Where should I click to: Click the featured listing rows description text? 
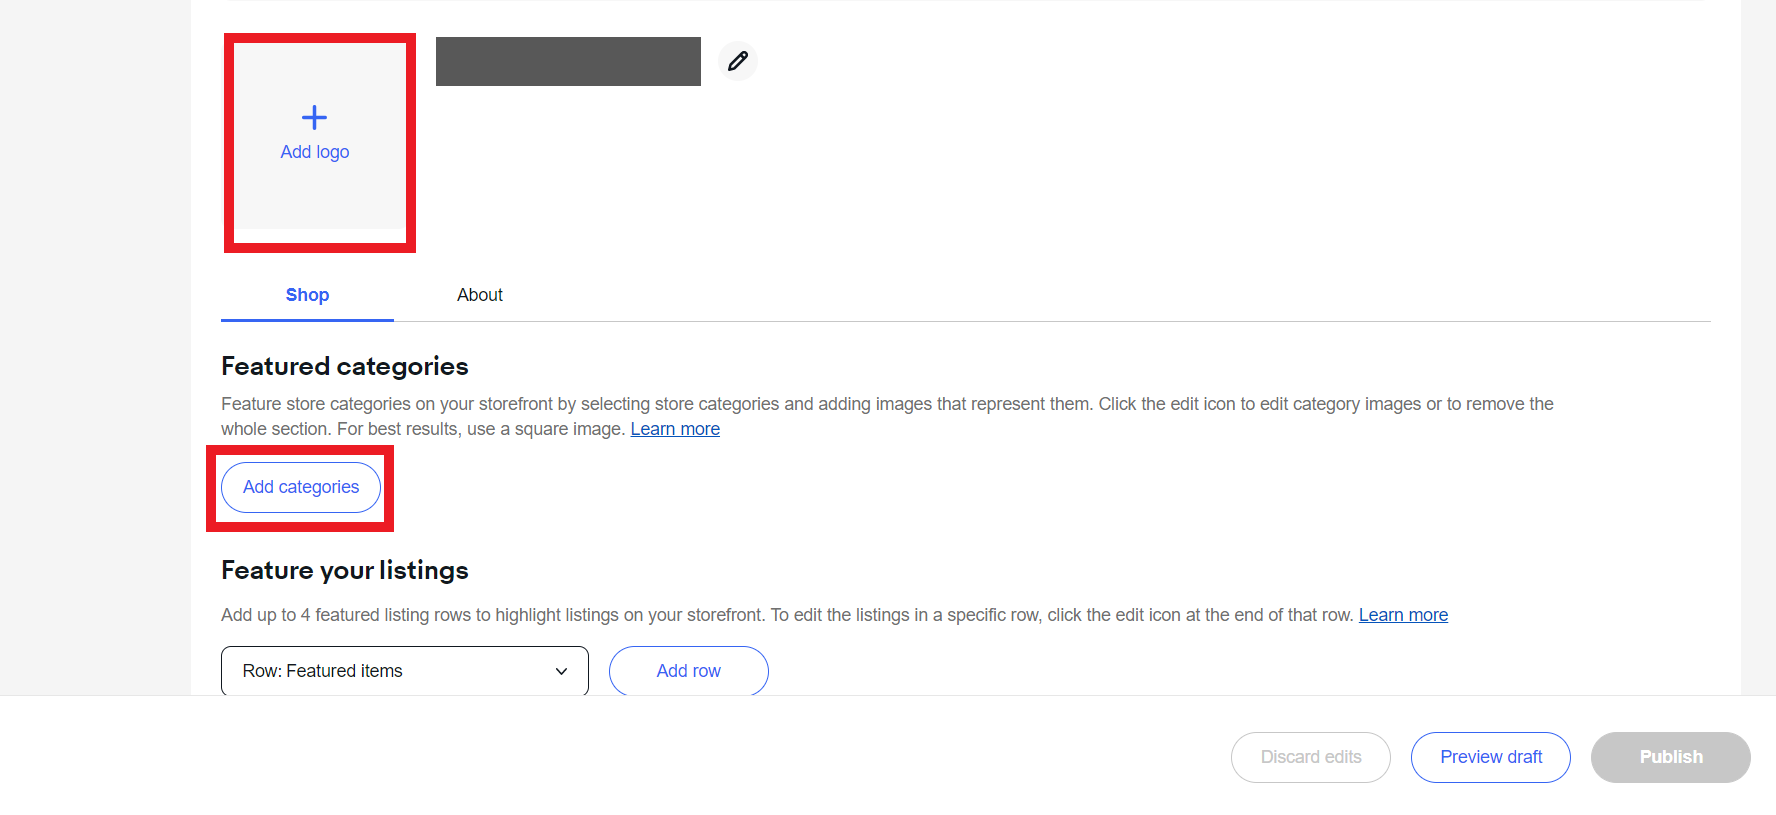(787, 615)
